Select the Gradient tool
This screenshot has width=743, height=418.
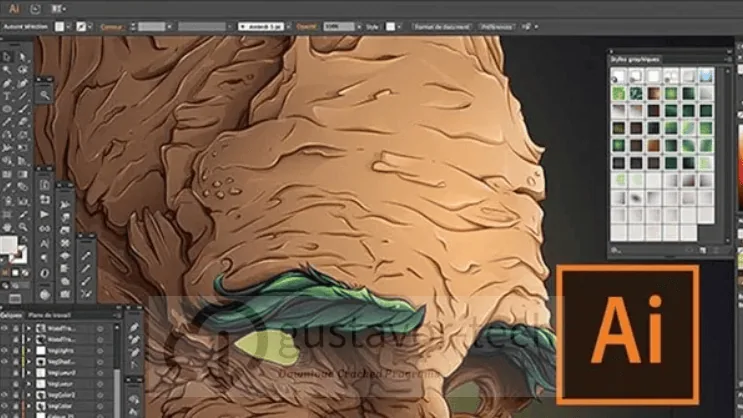click(22, 174)
